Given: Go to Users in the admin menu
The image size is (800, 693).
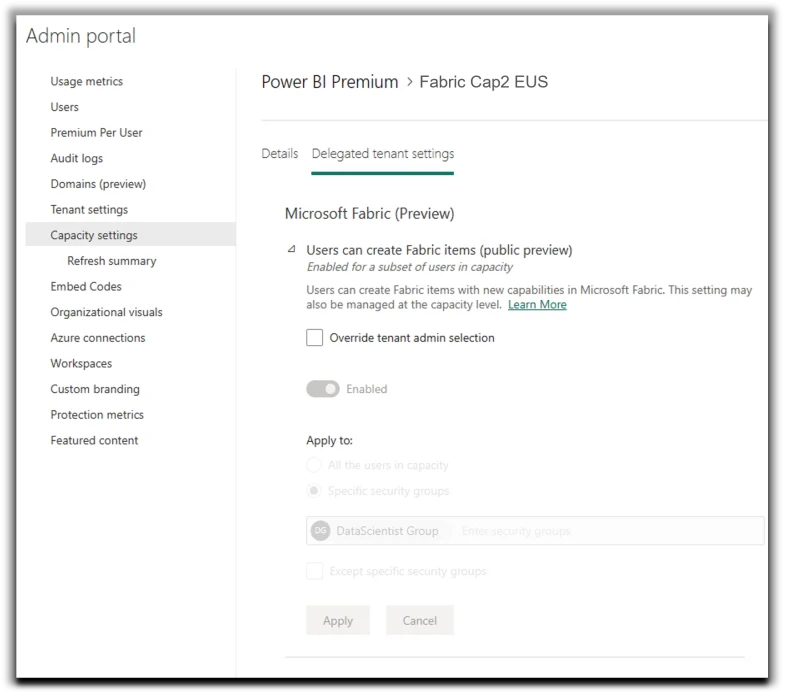Looking at the screenshot, I should coord(64,107).
